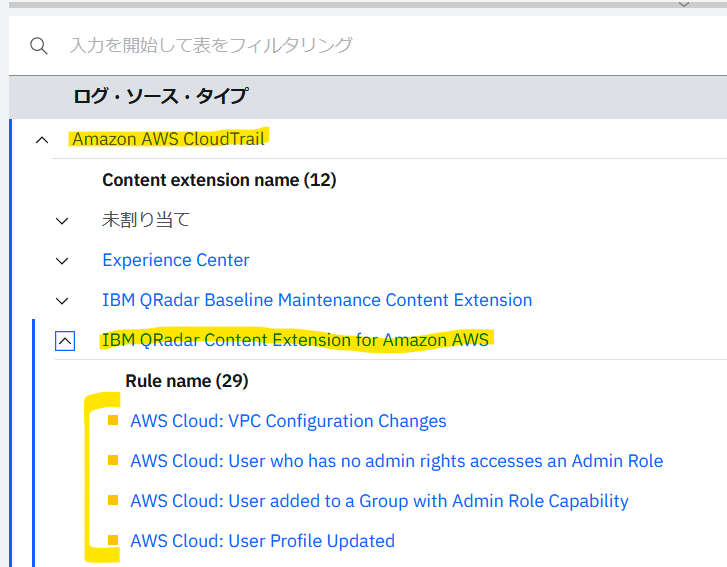Expand the Experience Center extension
Image resolution: width=727 pixels, height=567 pixels.
pos(62,261)
